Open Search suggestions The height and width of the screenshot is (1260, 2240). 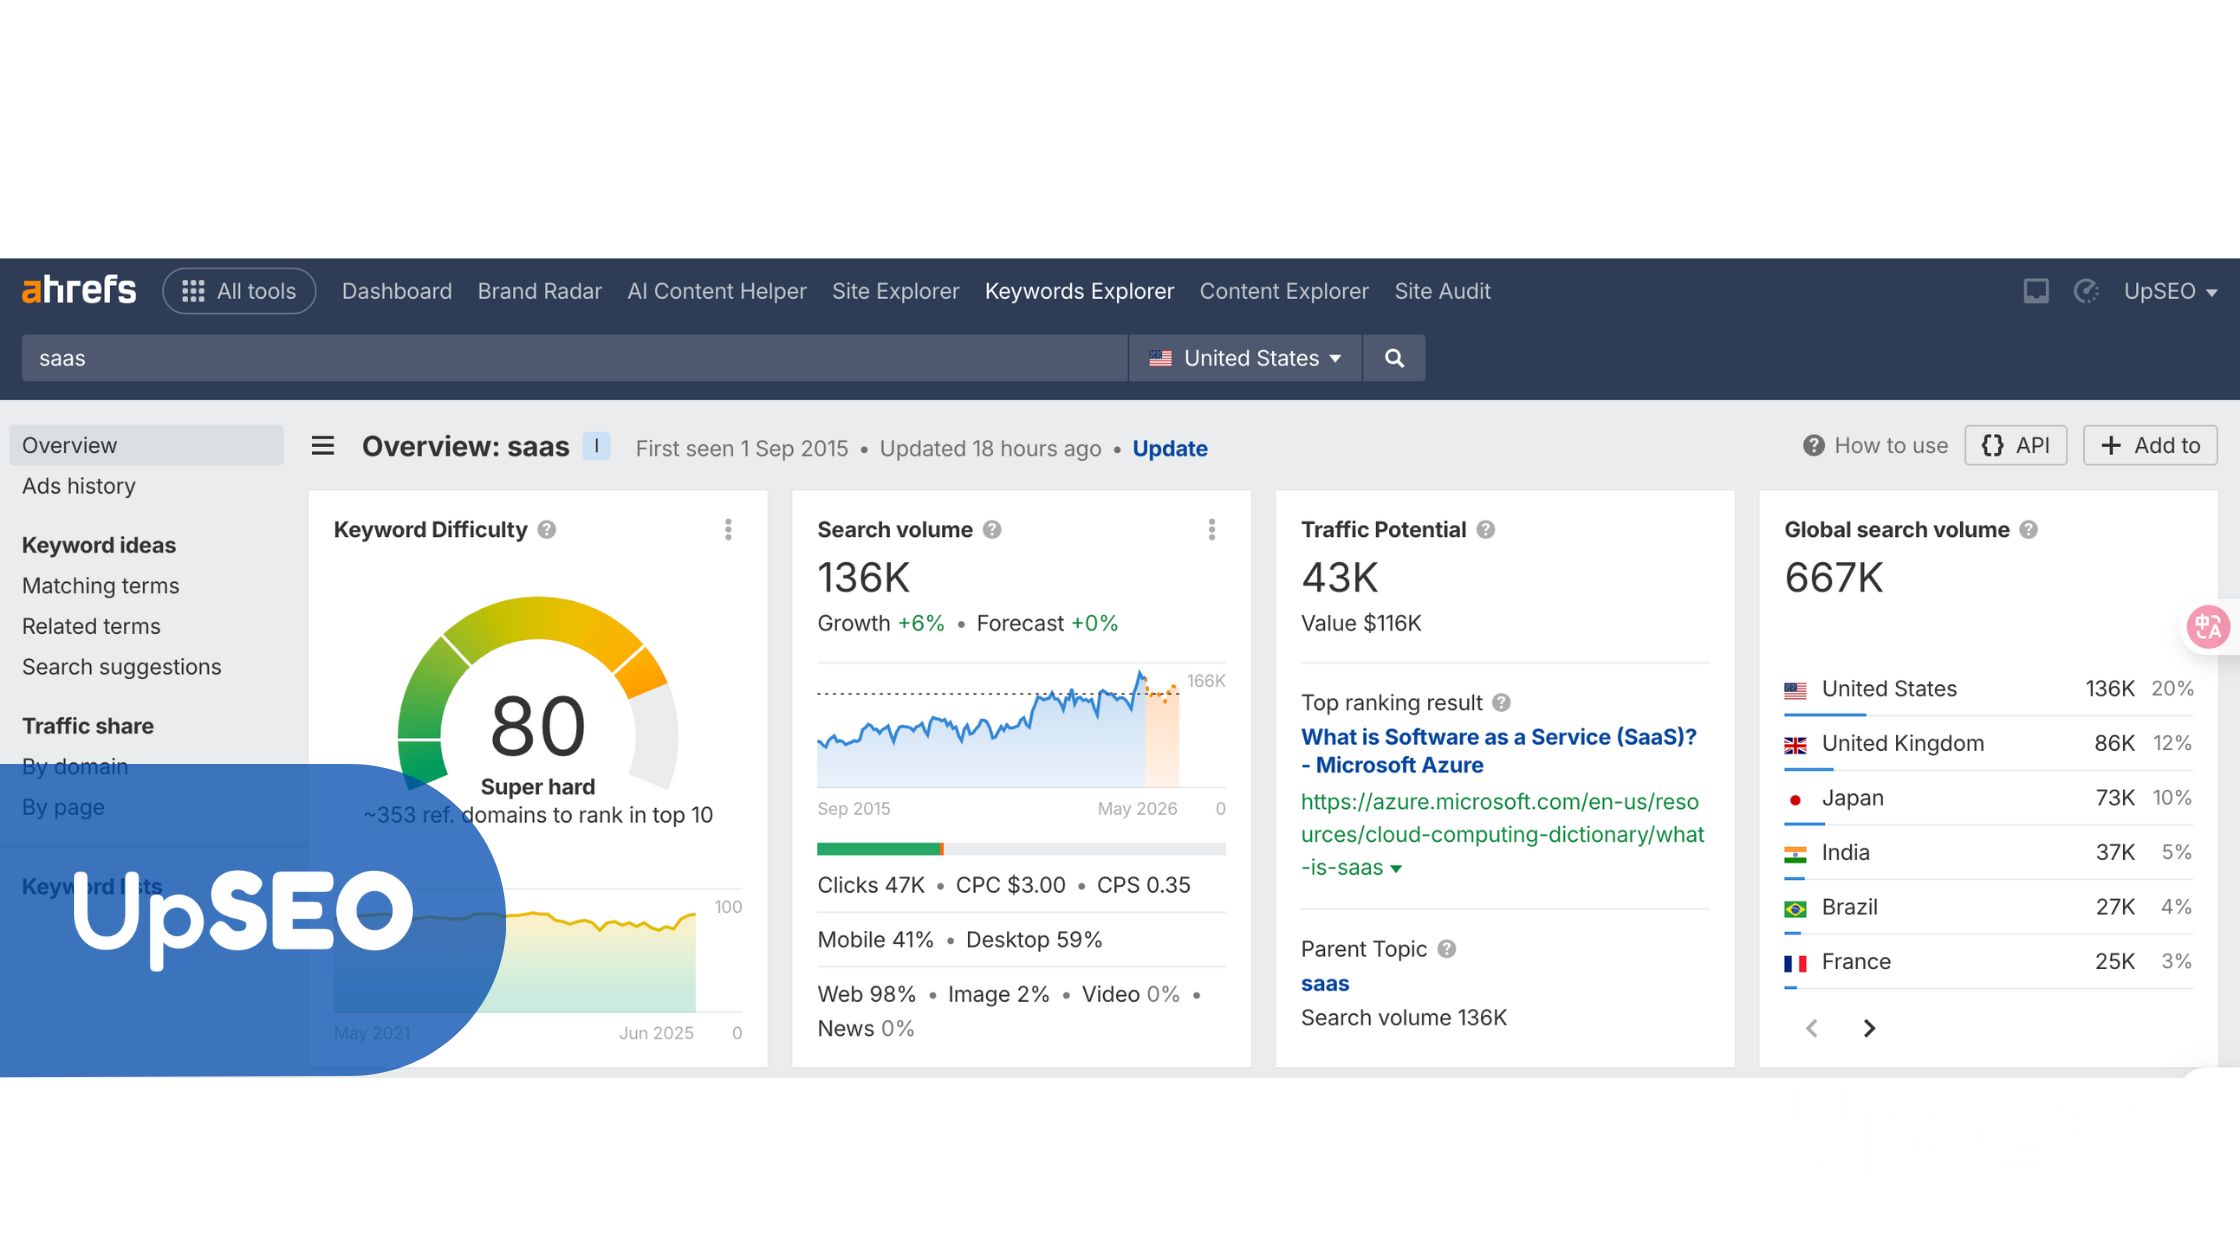(122, 667)
